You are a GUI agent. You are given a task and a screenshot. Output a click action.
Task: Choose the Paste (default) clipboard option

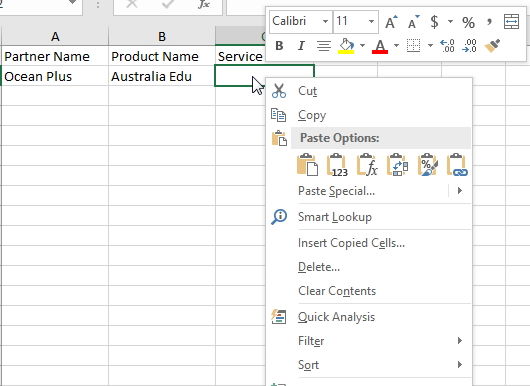(307, 165)
